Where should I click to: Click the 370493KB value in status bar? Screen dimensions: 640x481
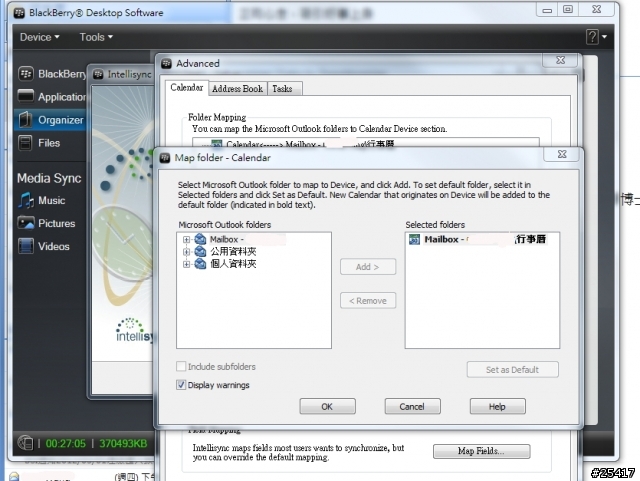click(x=123, y=443)
